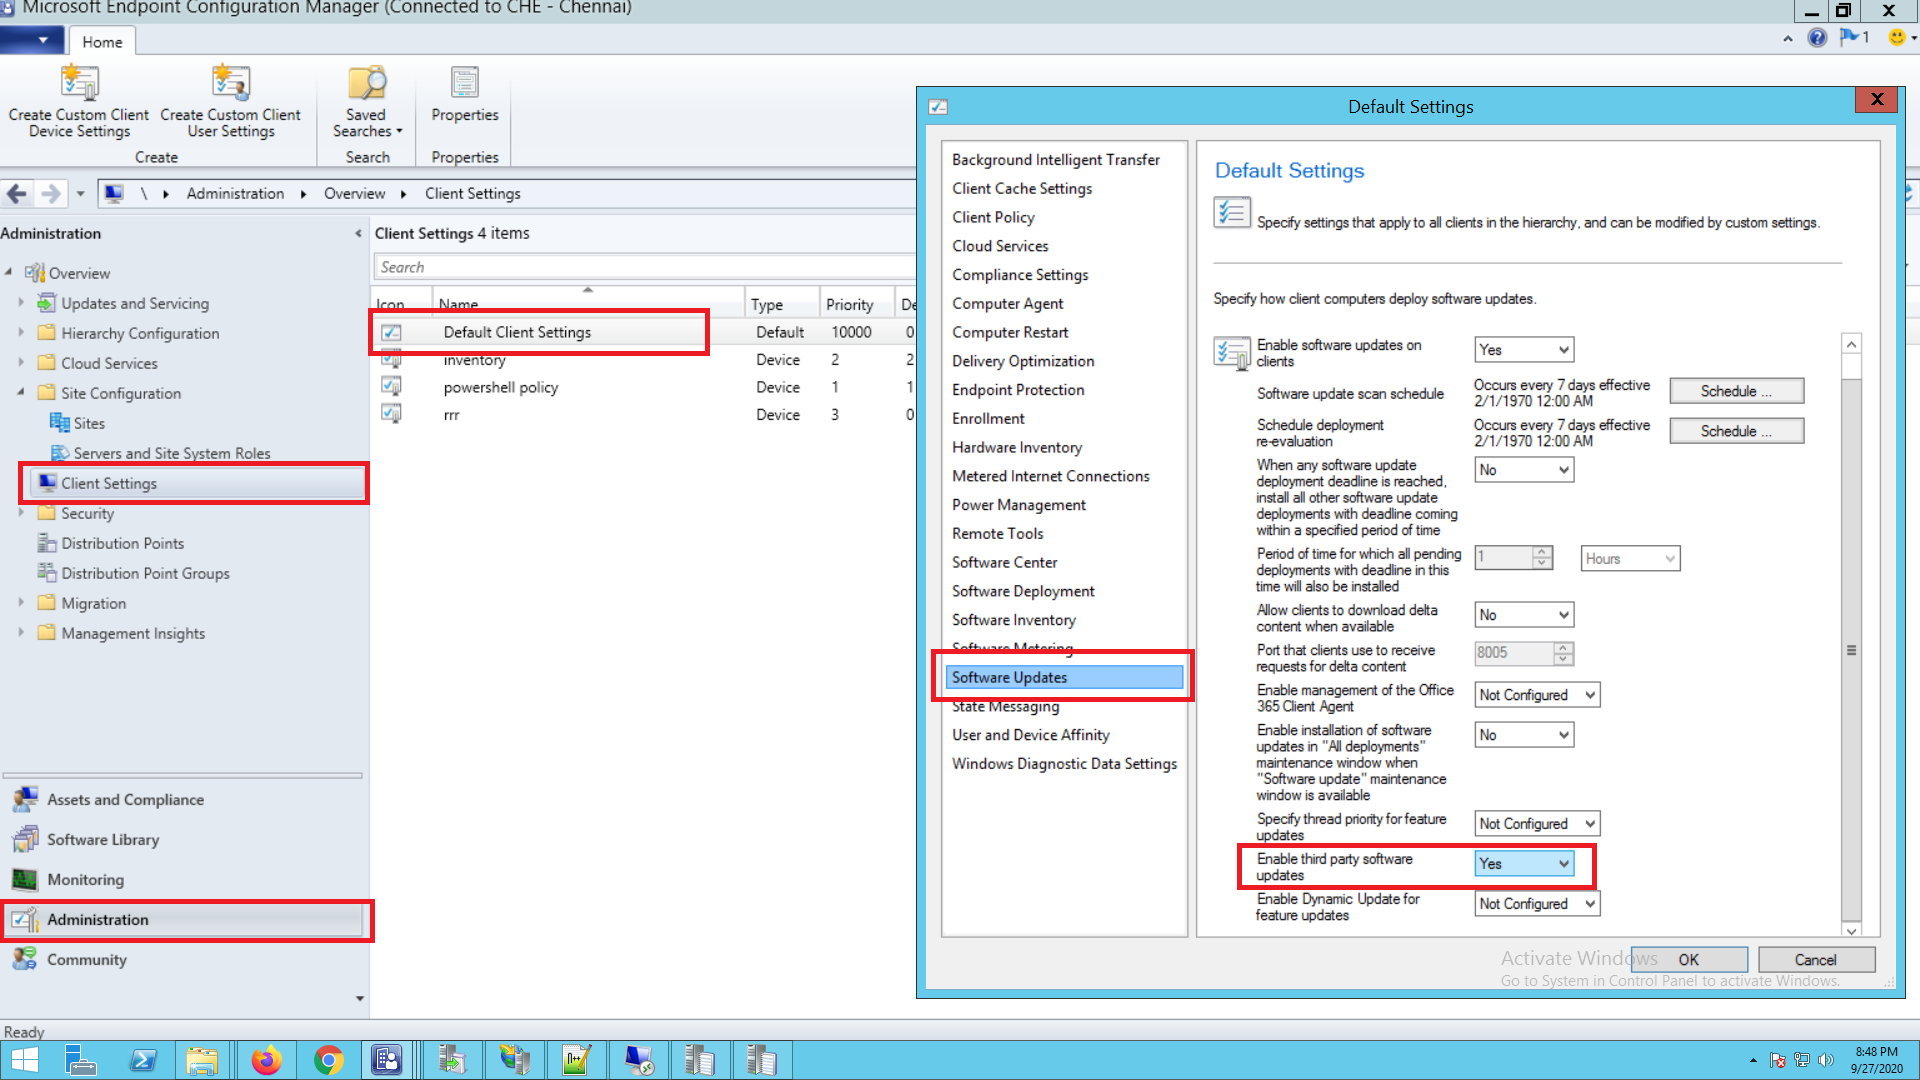Click the Client Settings search field
Screen dimensions: 1920x1080
(x=640, y=267)
